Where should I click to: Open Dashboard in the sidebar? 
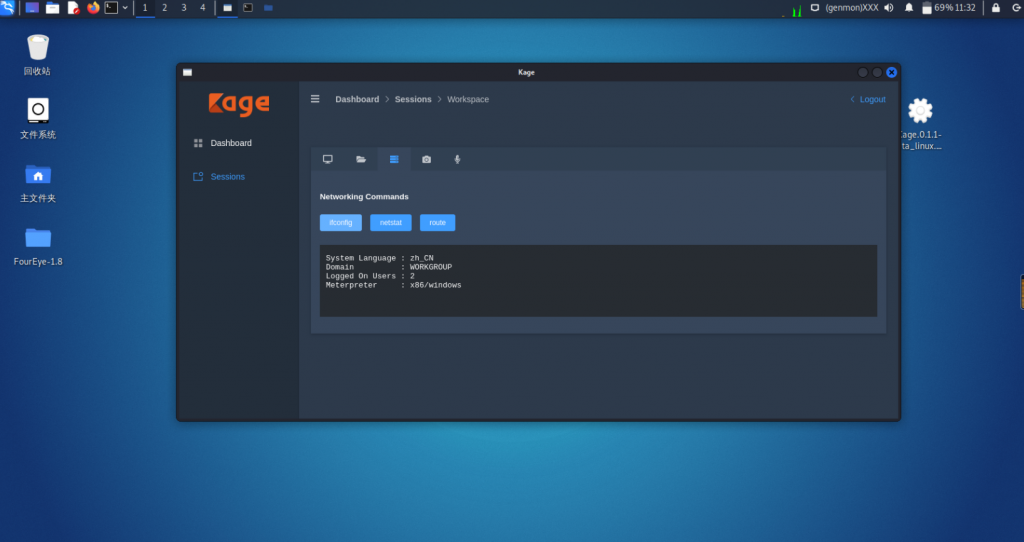(231, 143)
